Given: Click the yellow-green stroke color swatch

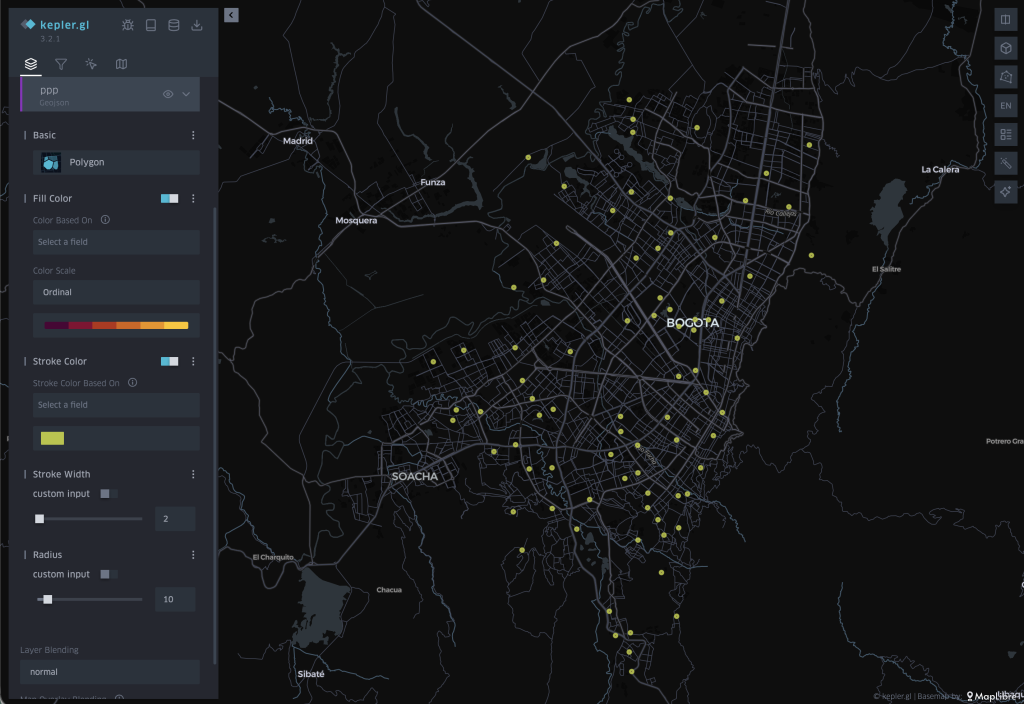Looking at the screenshot, I should 52,438.
